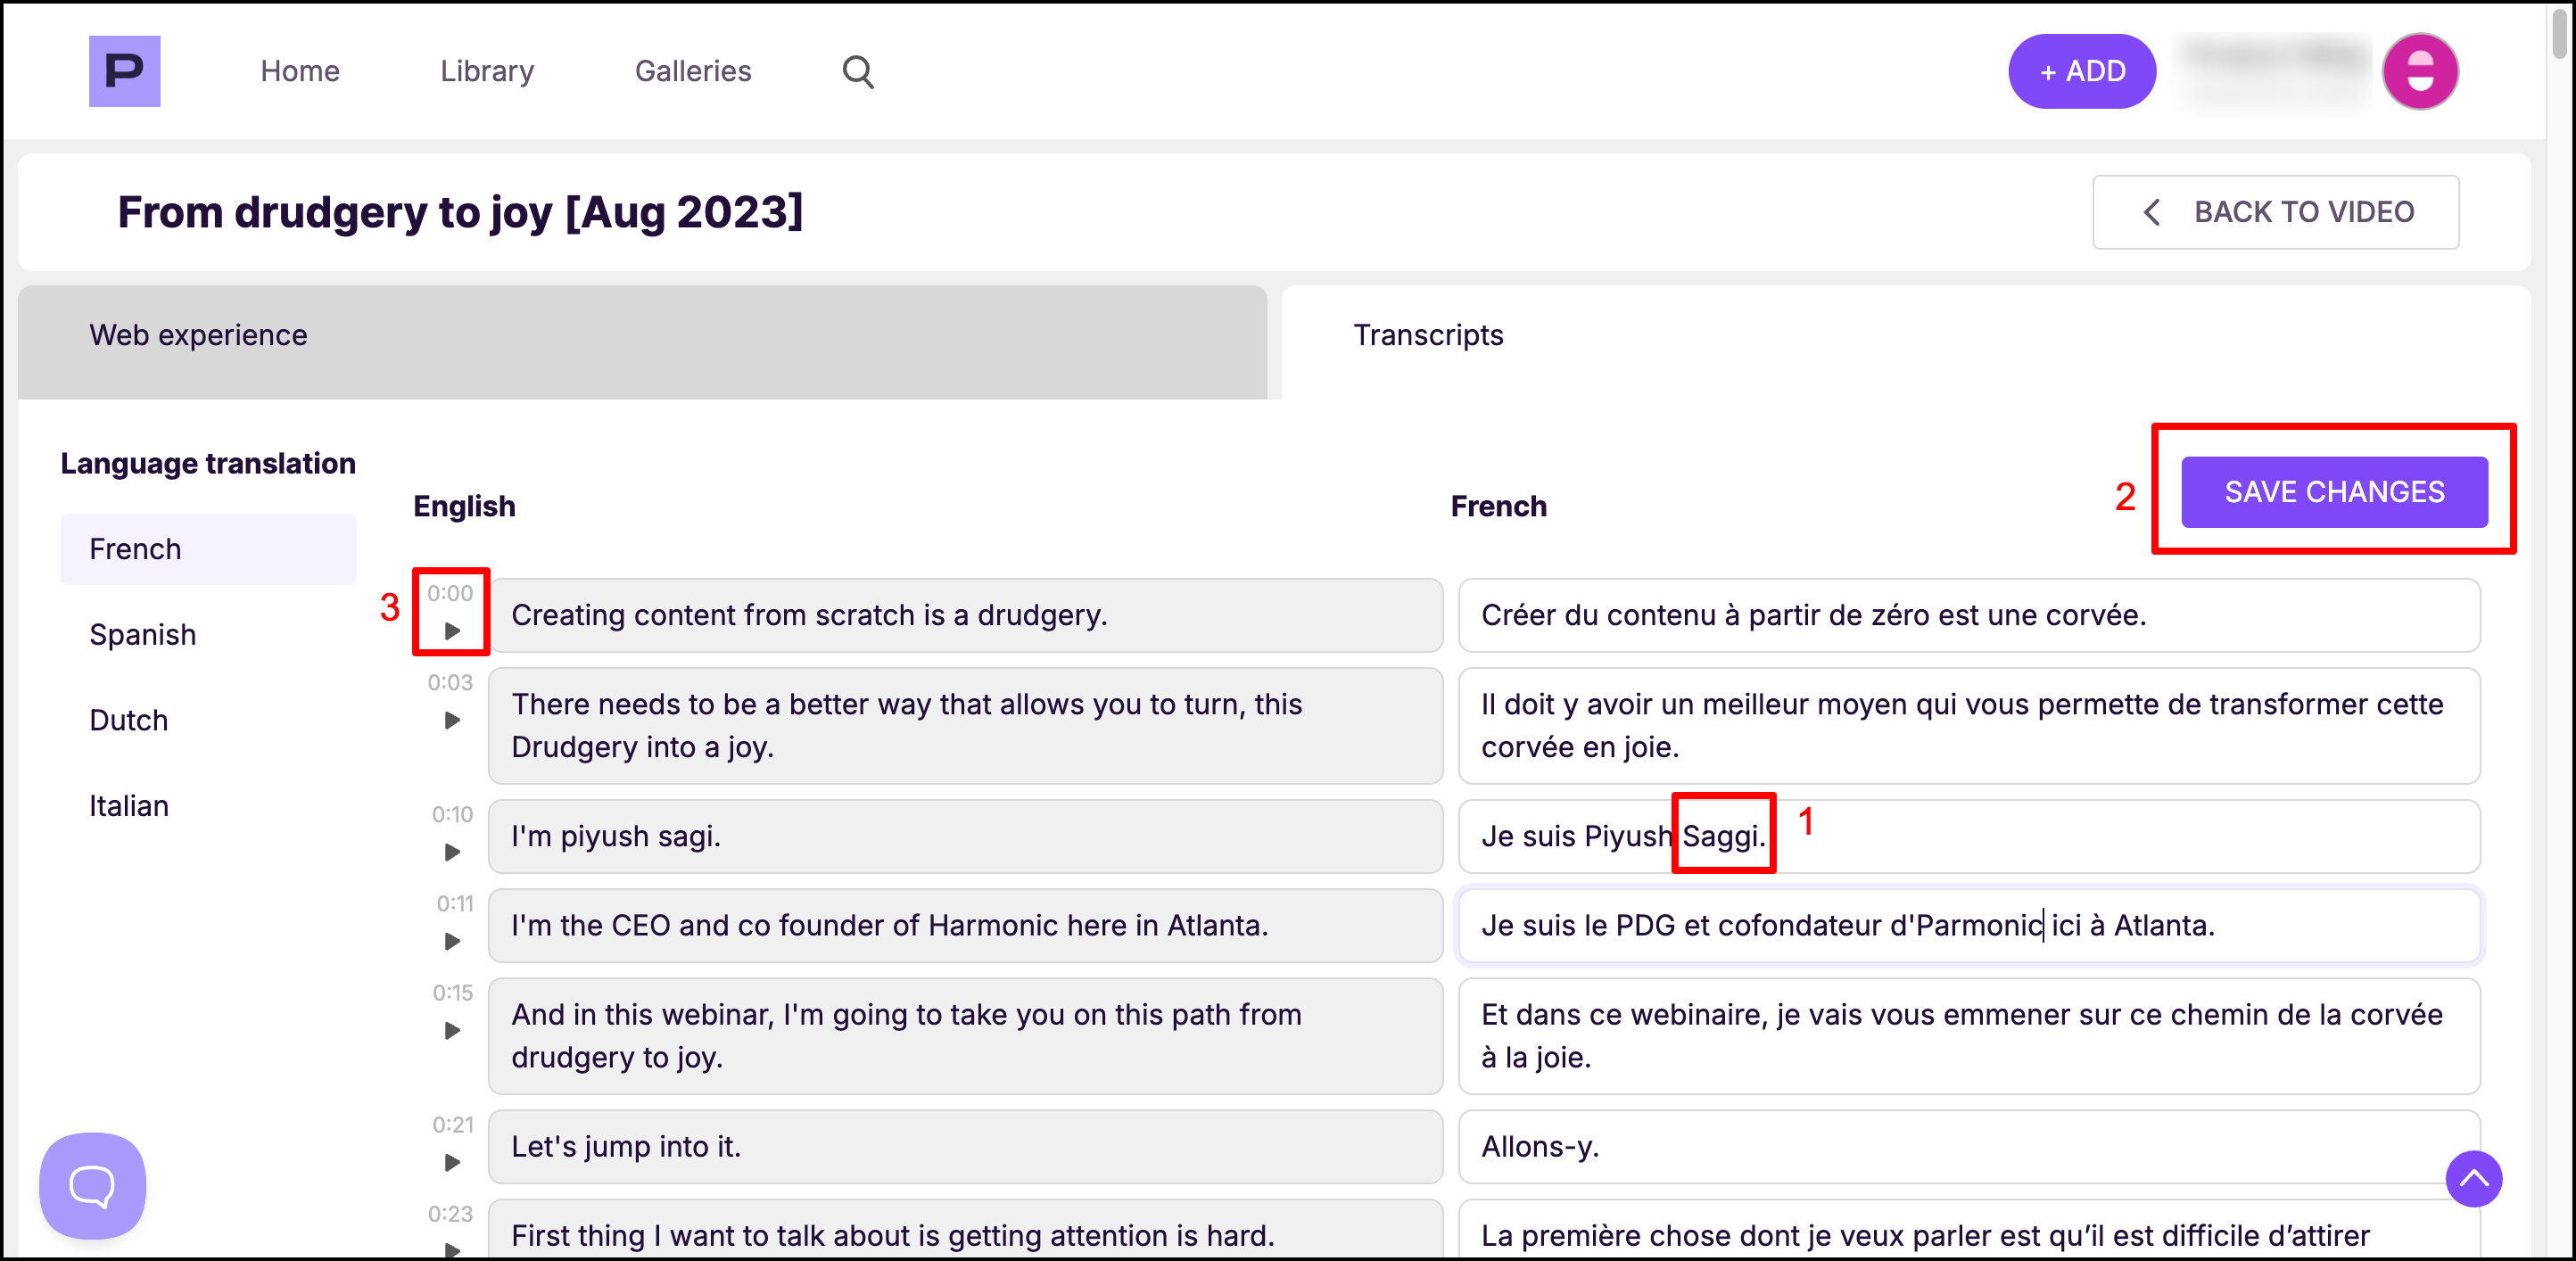
Task: Play the 0:11 segment about Atlanta
Action: click(452, 941)
